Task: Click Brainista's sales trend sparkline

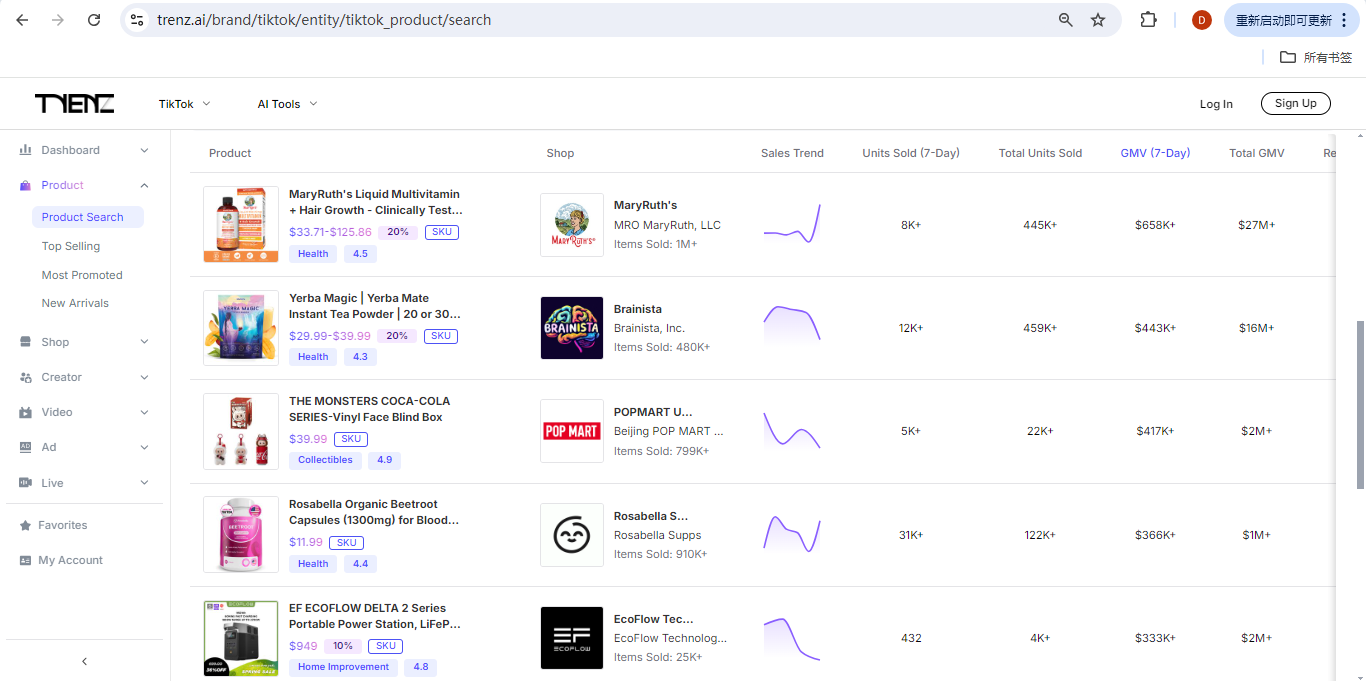Action: coord(792,325)
